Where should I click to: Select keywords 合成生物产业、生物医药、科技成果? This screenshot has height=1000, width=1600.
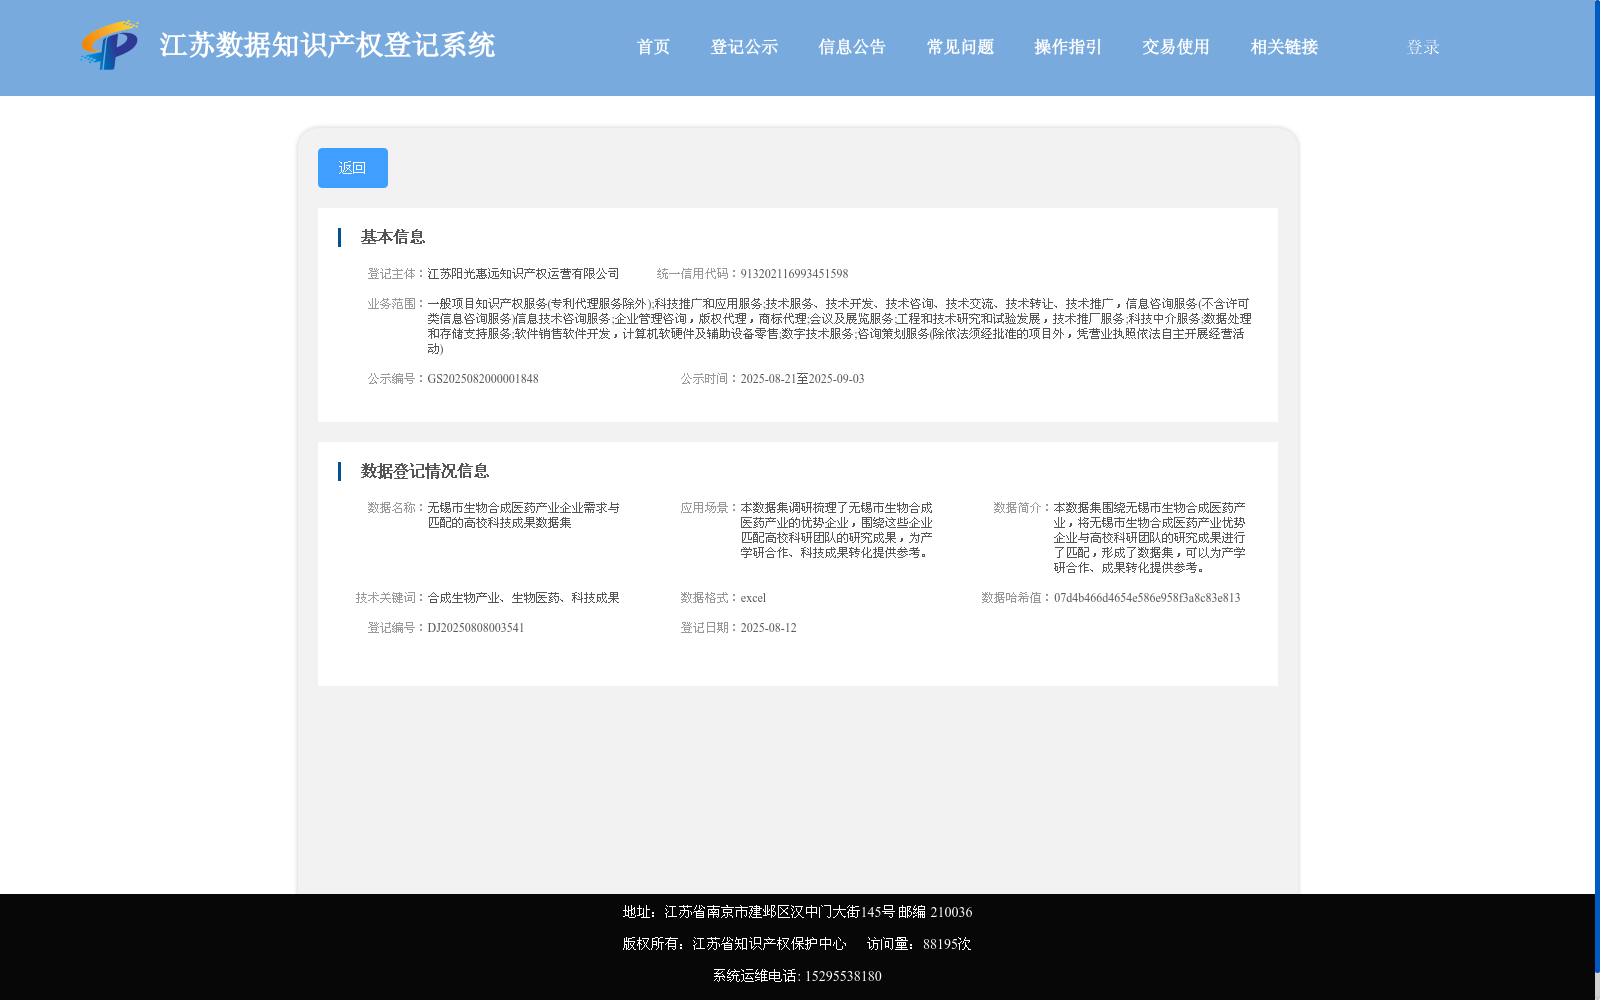point(523,598)
